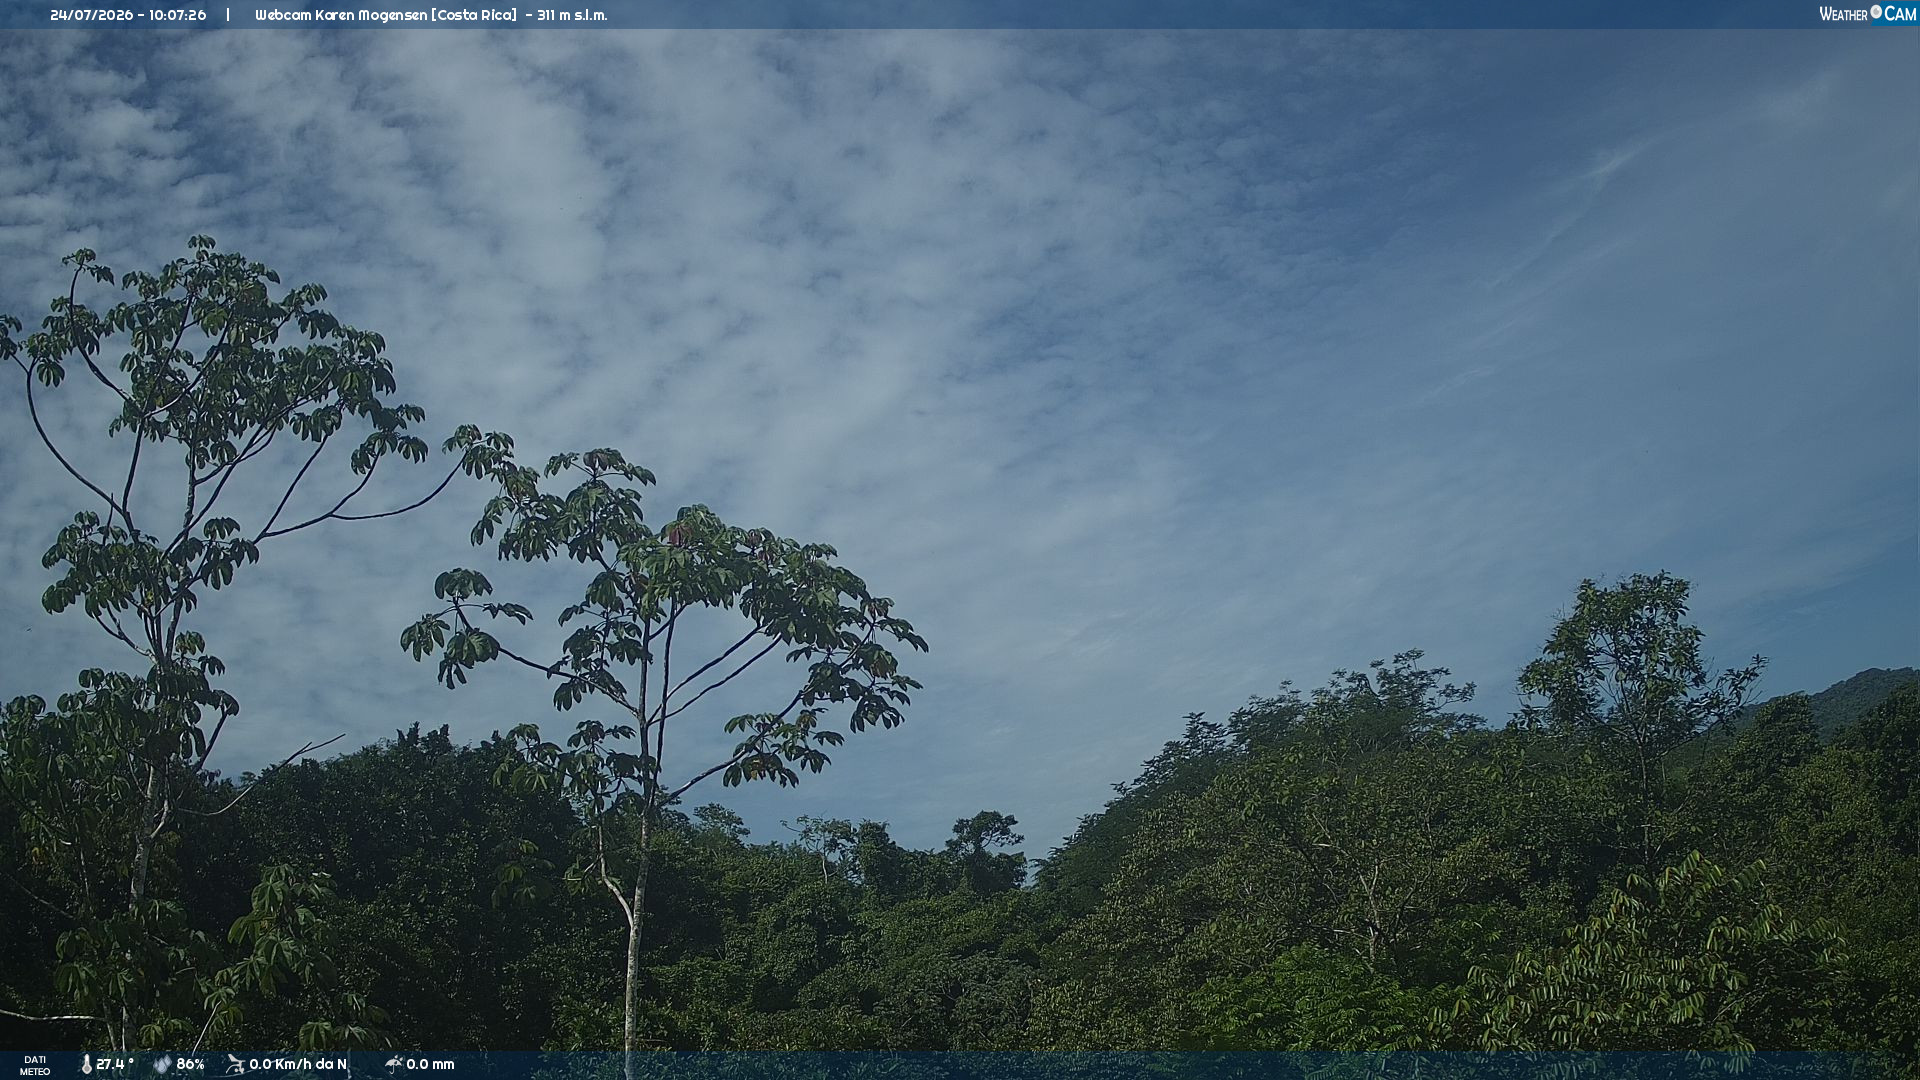Select the Webcam Karen Mogensen [Costa Rica] title

point(386,15)
